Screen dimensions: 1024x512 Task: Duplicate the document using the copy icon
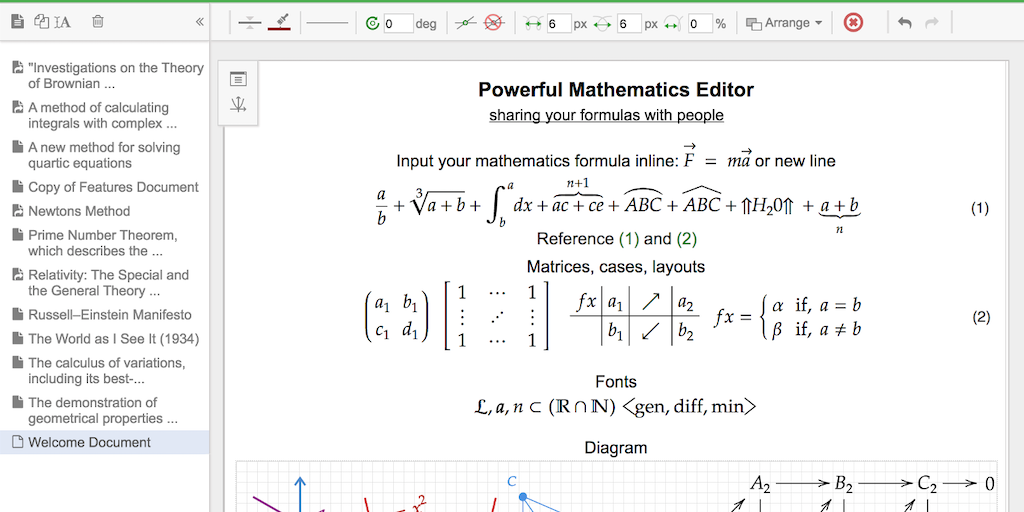[x=41, y=22]
